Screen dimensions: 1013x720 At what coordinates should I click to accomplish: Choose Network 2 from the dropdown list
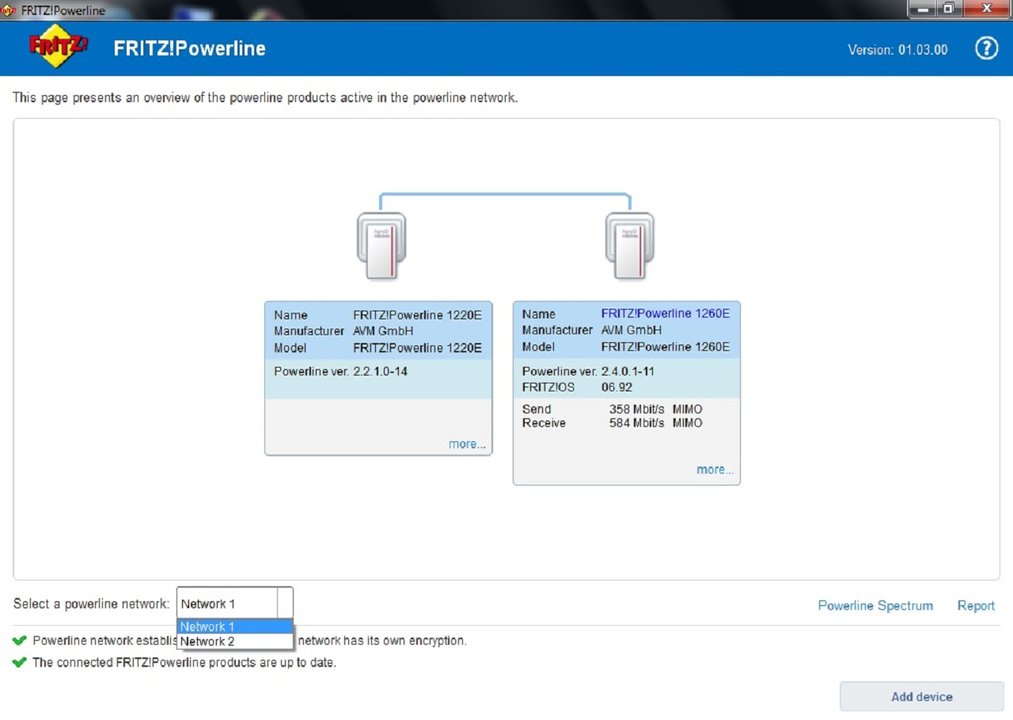click(235, 641)
